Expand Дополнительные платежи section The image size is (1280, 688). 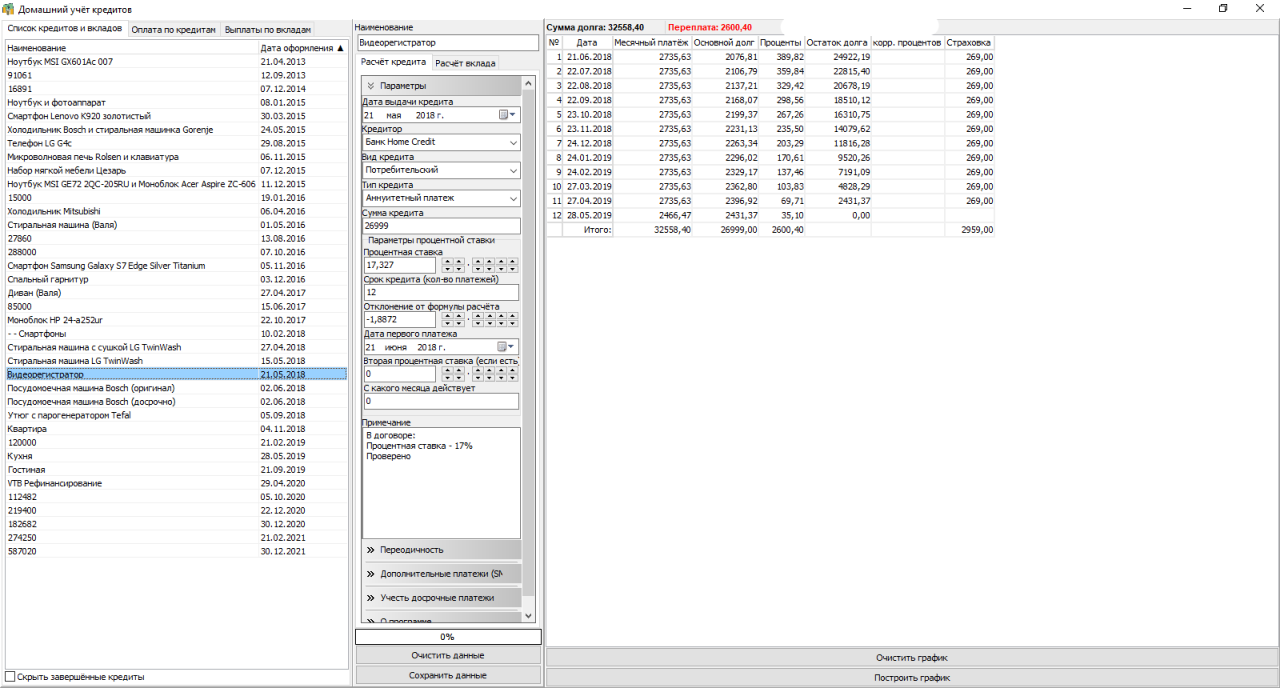coord(441,574)
